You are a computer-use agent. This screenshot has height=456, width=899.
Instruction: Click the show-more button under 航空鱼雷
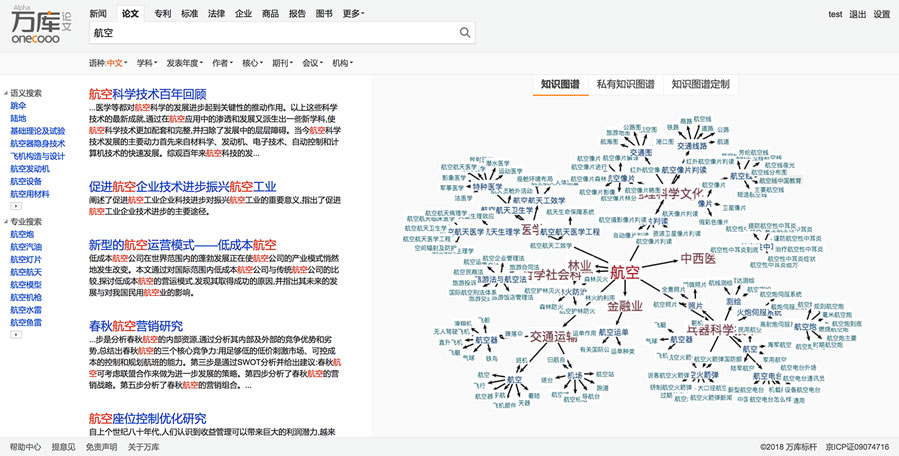pos(16,336)
